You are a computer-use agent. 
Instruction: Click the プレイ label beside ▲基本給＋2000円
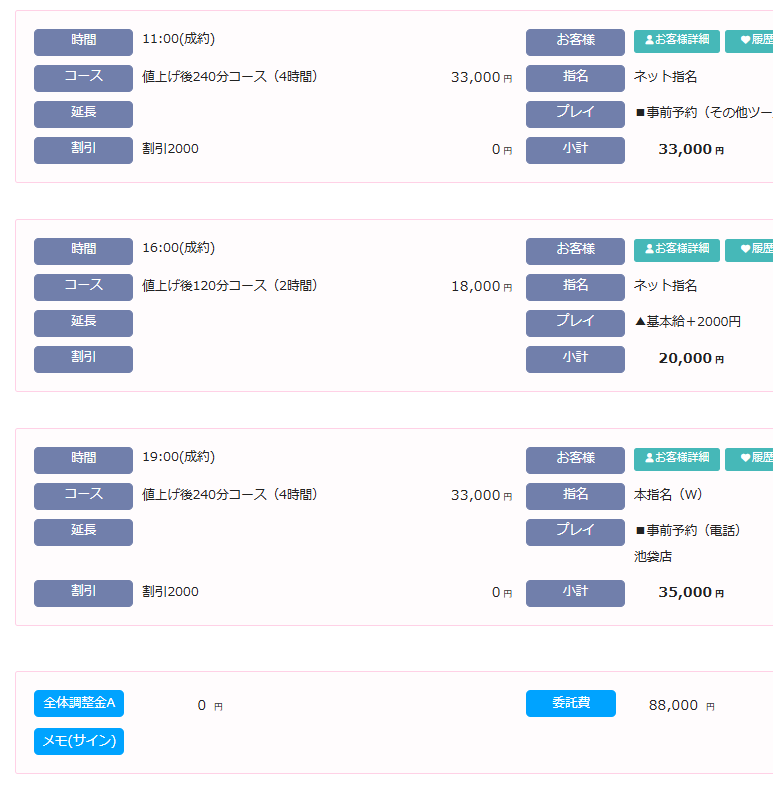point(575,322)
